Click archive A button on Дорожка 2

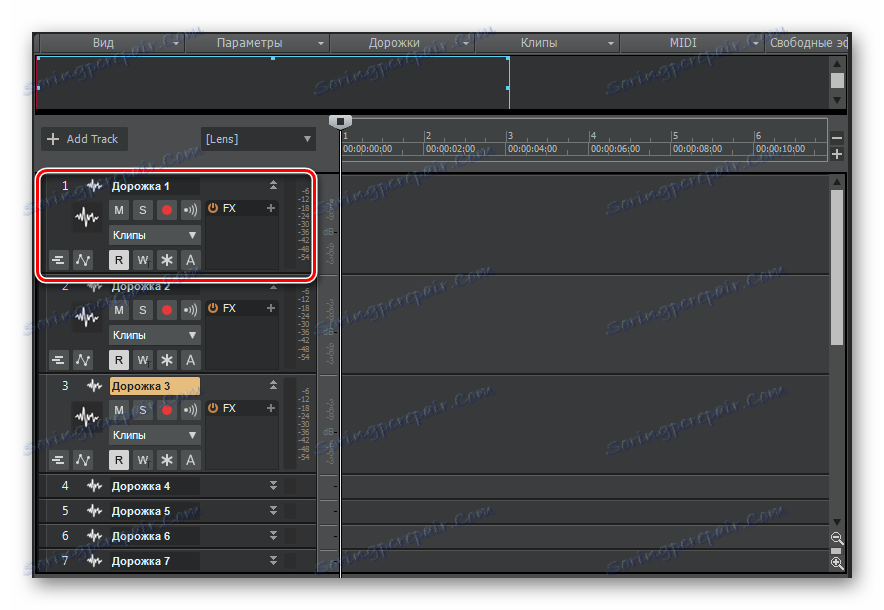click(x=191, y=360)
